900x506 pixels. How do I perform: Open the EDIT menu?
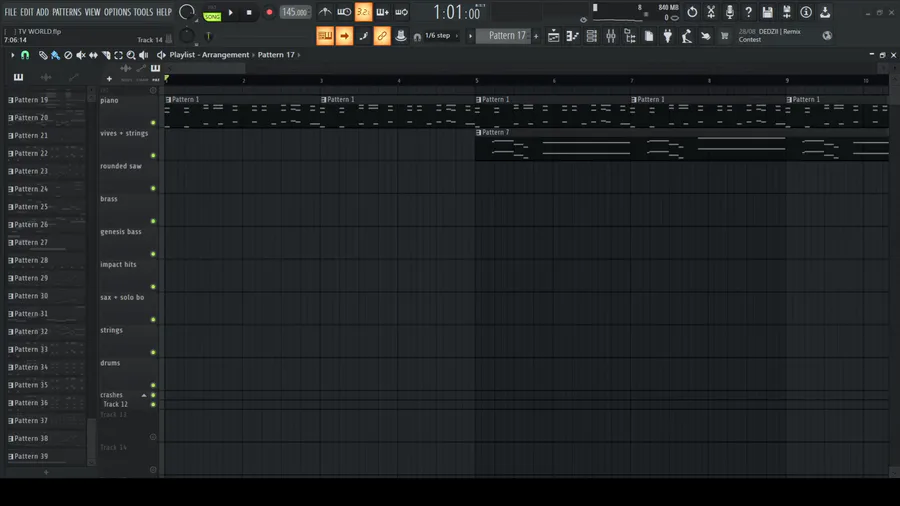coord(27,12)
